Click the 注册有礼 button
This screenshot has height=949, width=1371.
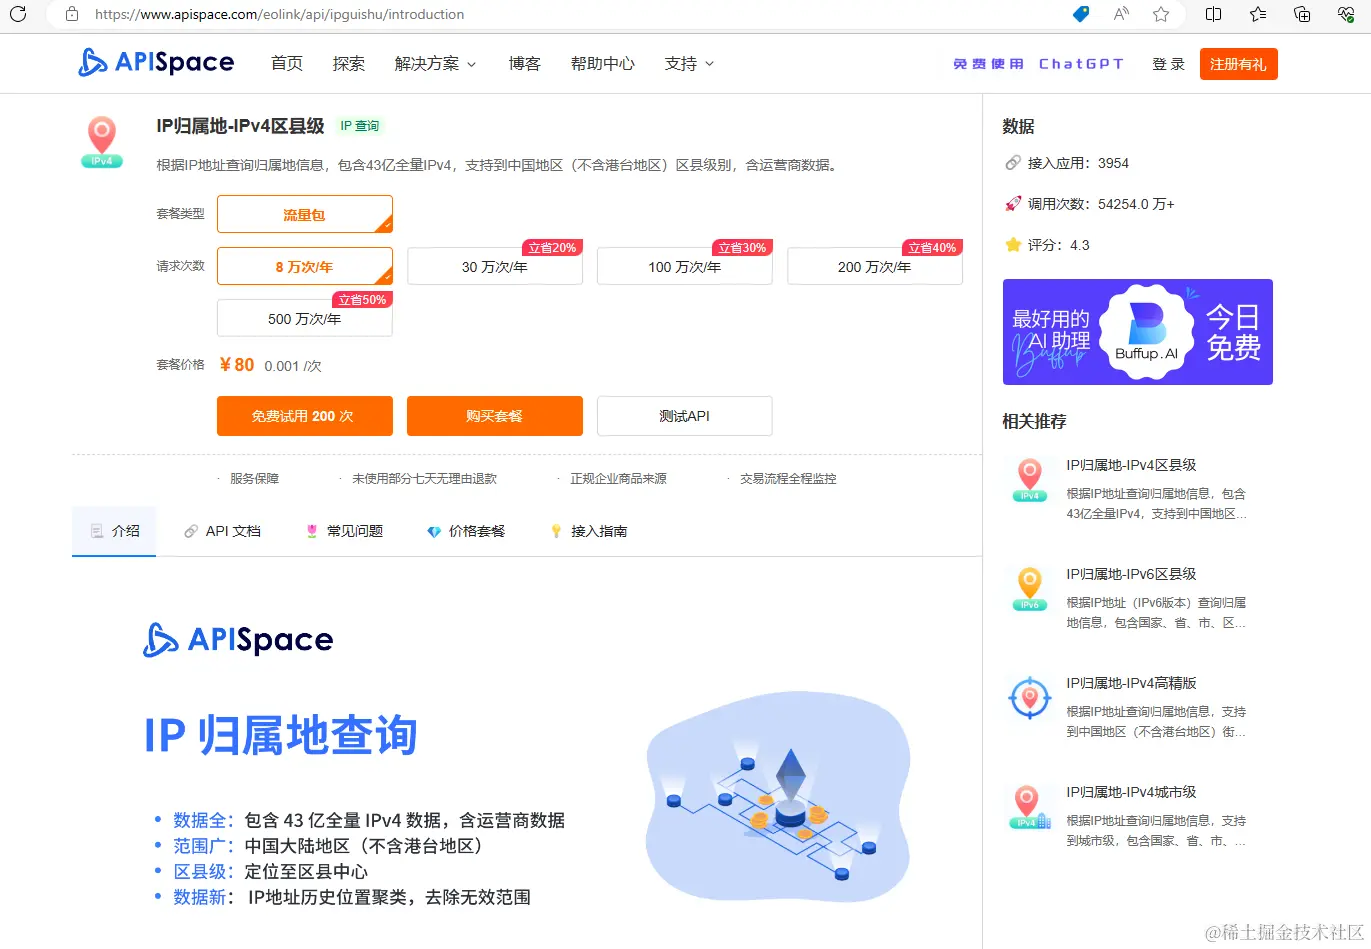pos(1238,64)
